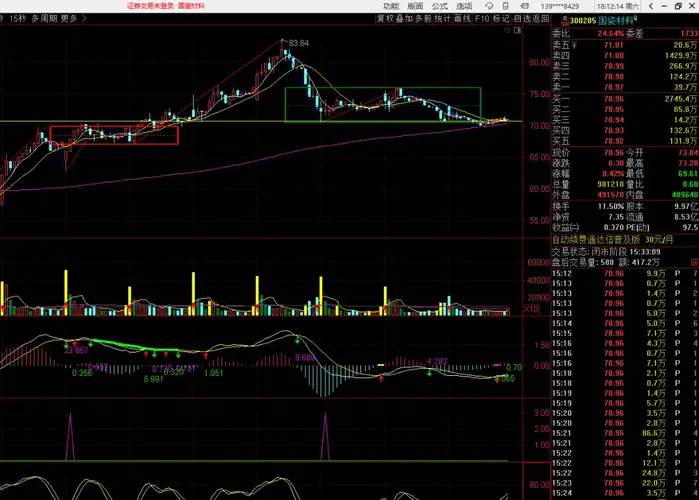Click the 证券交易未登录 login notice
Image resolution: width=699 pixels, height=500 pixels.
150,6
